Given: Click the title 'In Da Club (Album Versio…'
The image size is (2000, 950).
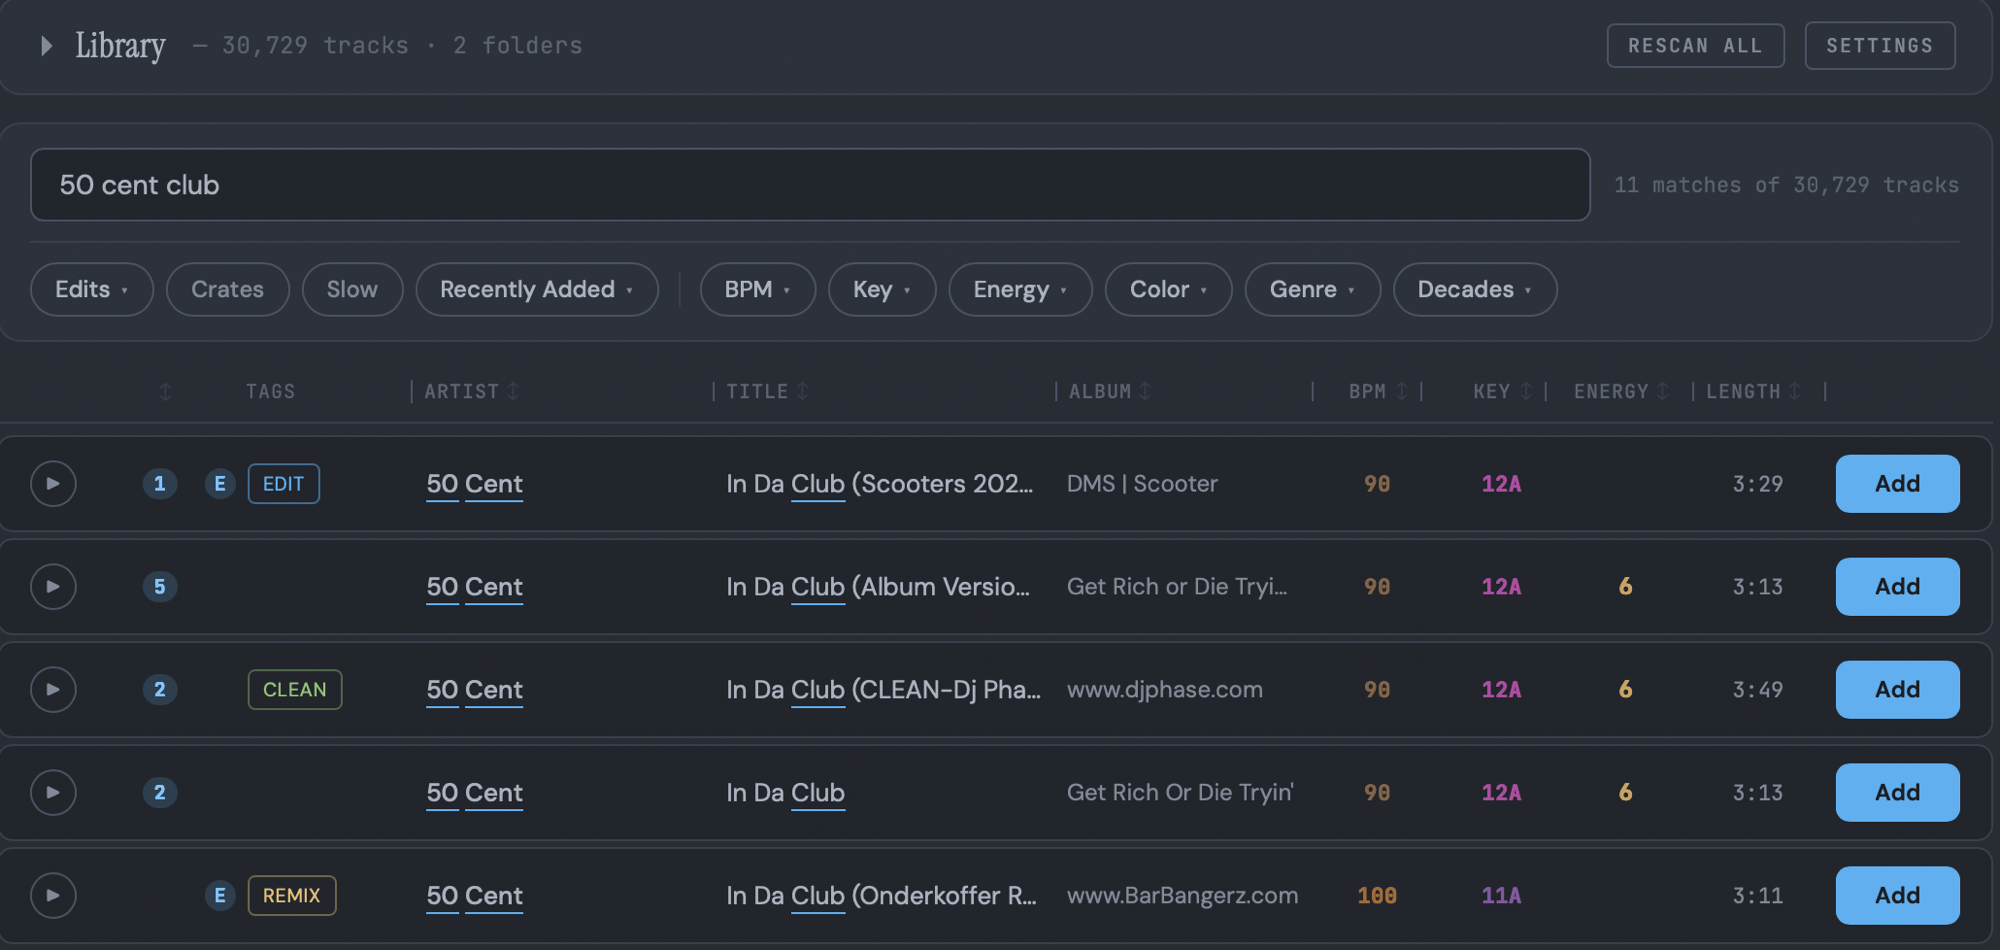Looking at the screenshot, I should [x=878, y=587].
